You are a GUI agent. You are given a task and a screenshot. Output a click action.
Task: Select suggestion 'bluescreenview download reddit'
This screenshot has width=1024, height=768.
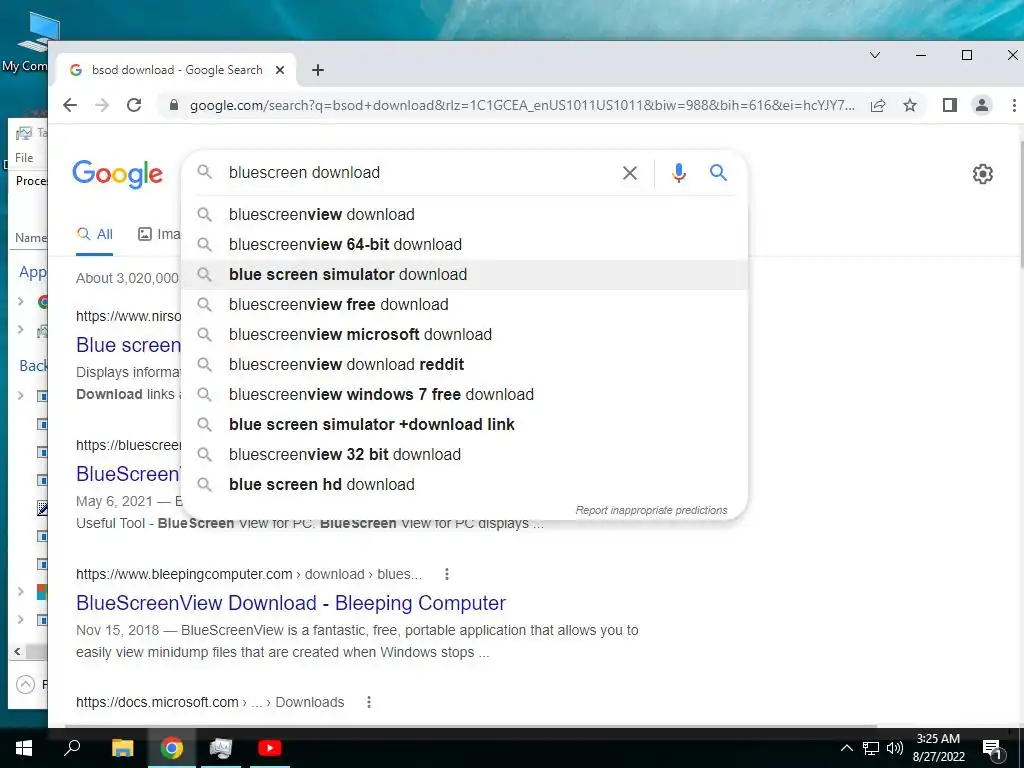click(464, 364)
